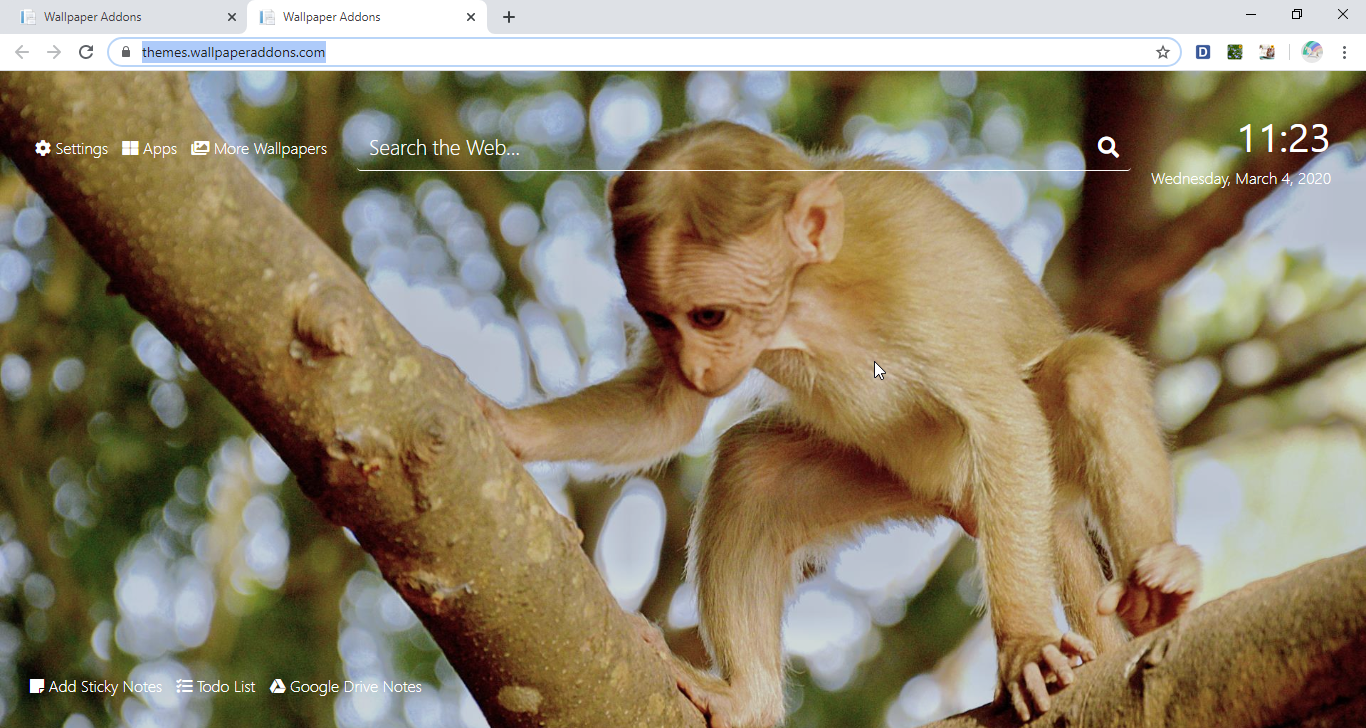The image size is (1366, 728).
Task: Bookmark this page with the star icon
Action: 1162,52
